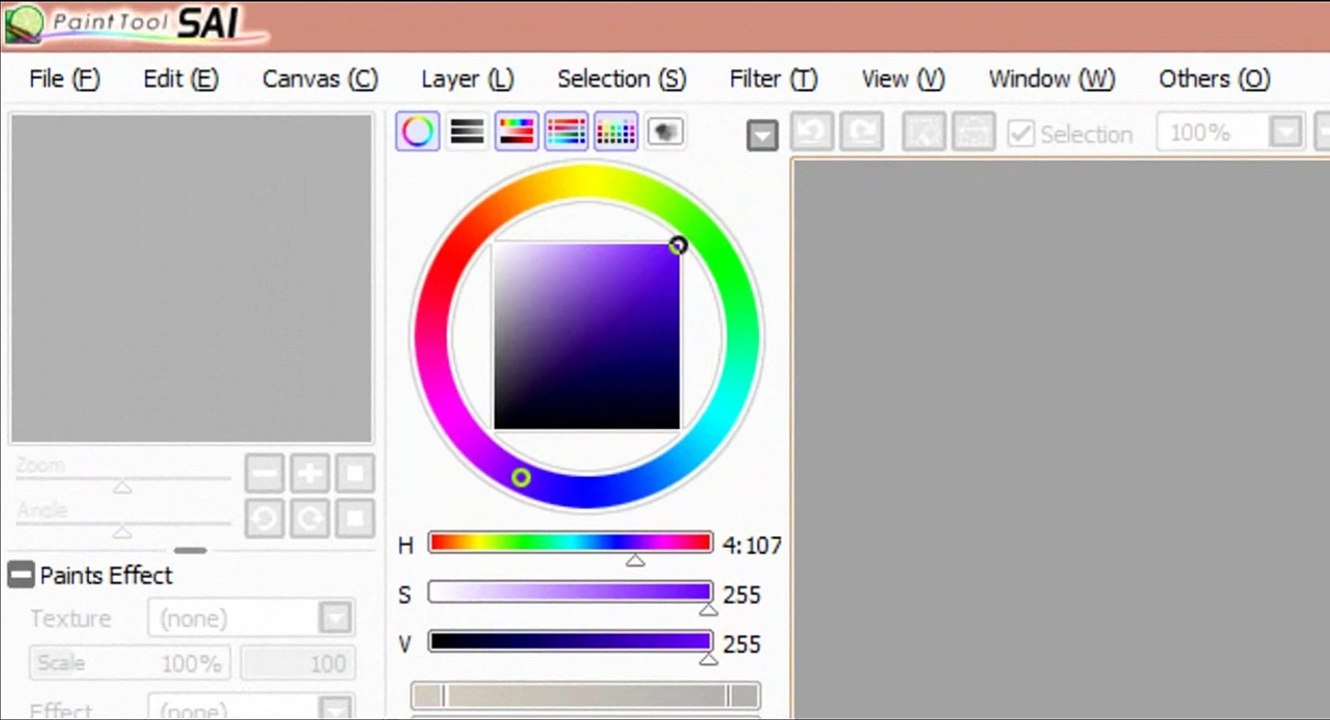Click the 100% zoom value field
Screen dimensions: 1330x720
[1213, 132]
